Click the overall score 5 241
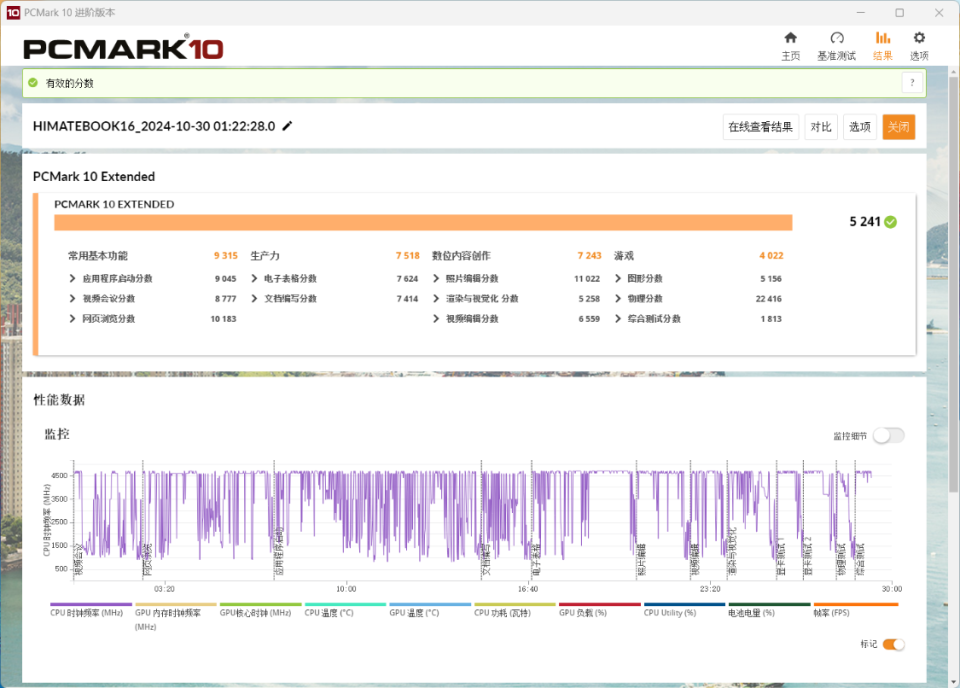 [864, 222]
